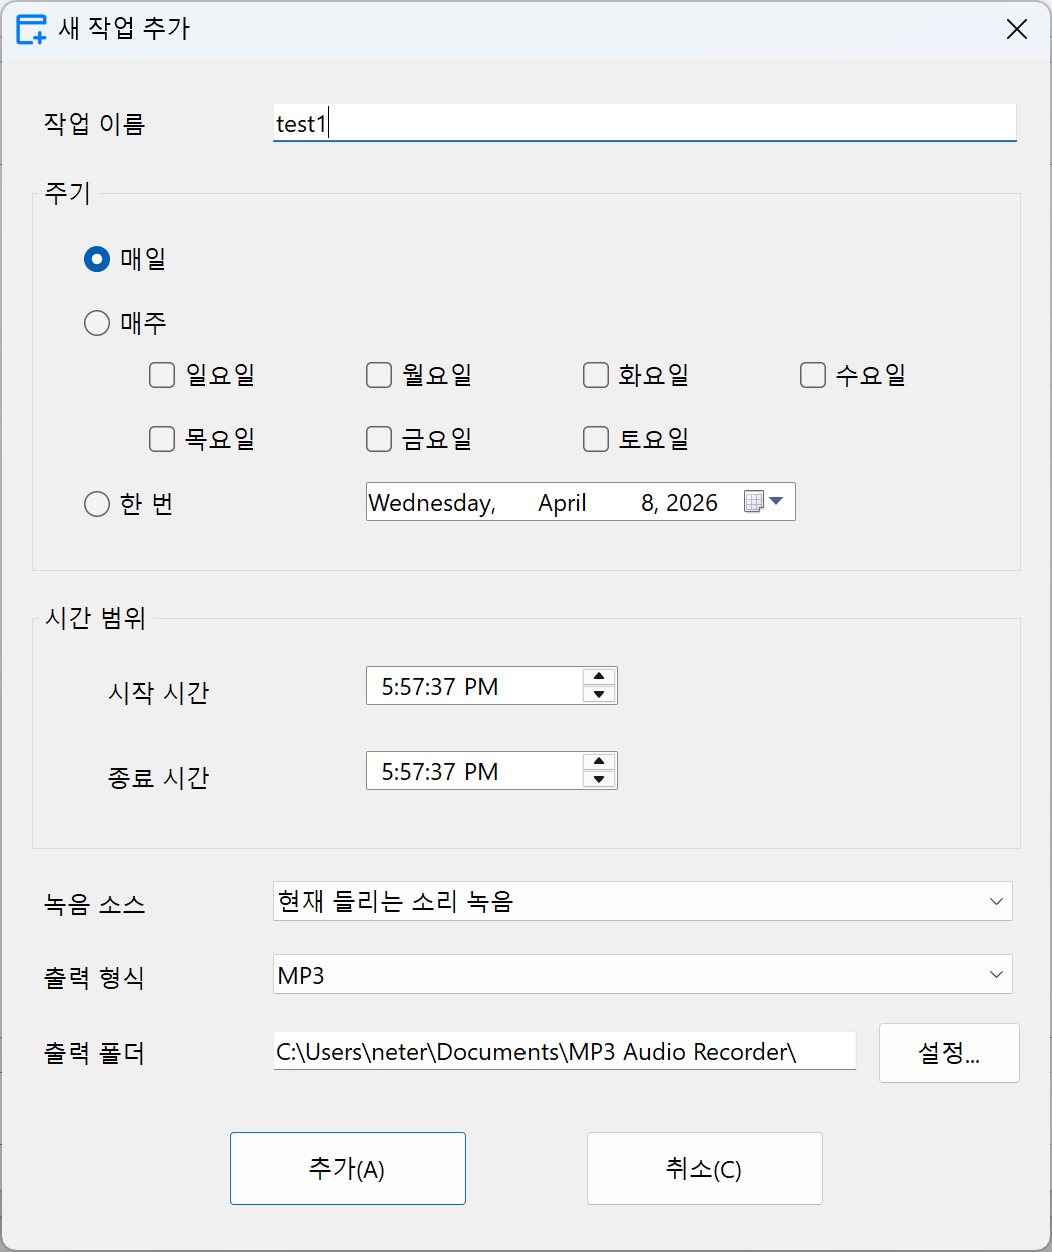Screen dimensions: 1052x1252
Task: Decrease 종료 시간 with down arrow
Action: pos(598,779)
